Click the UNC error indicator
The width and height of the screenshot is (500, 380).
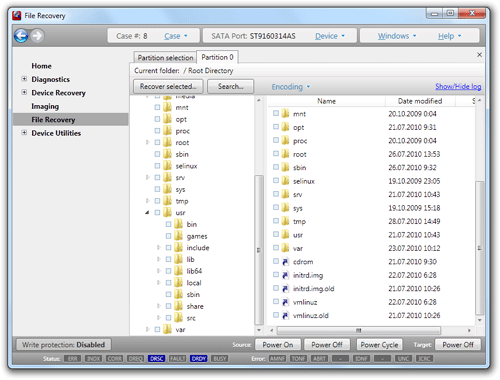(x=403, y=359)
